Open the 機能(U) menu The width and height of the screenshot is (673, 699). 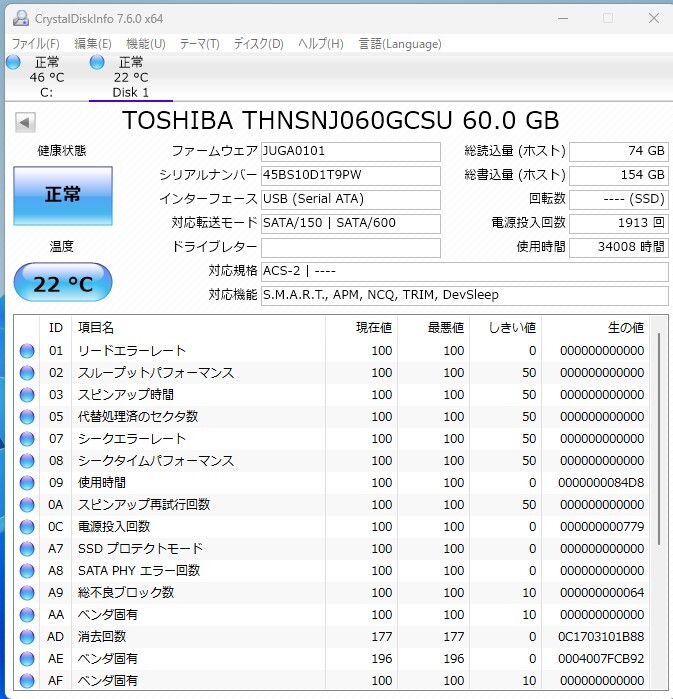[x=145, y=44]
